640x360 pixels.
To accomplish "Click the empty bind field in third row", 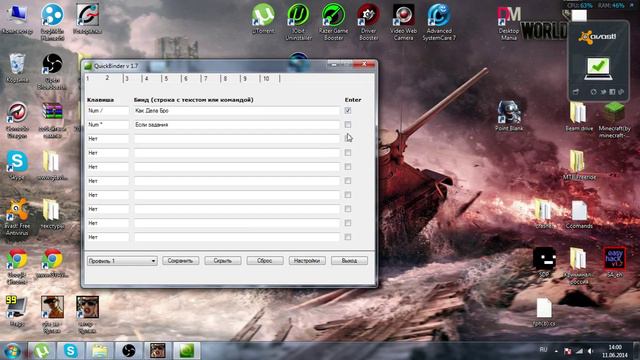I will coord(236,139).
